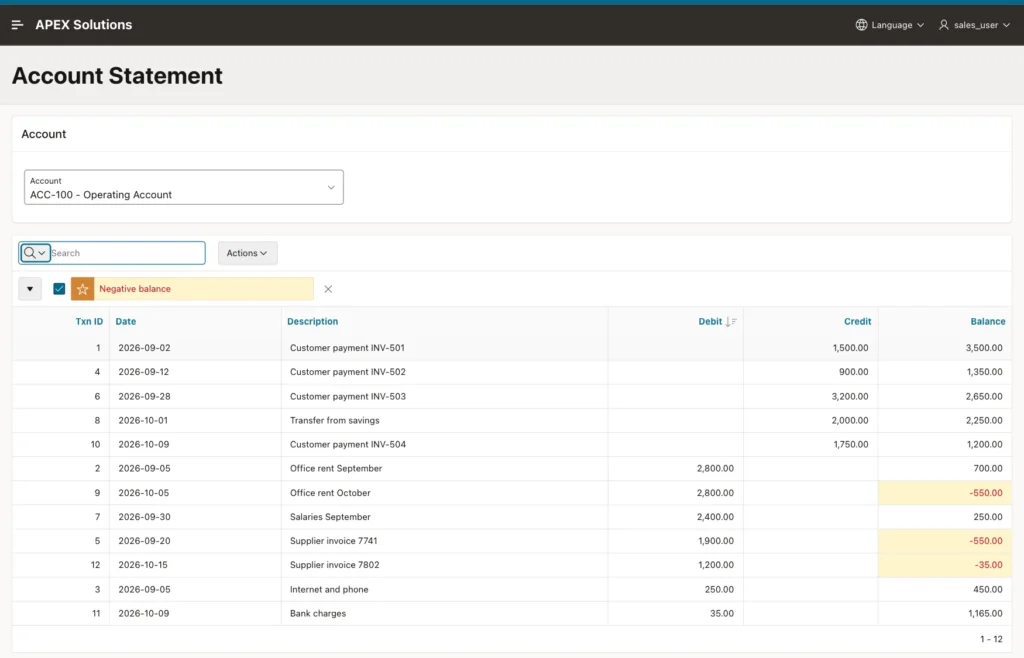1024x658 pixels.
Task: Click the 2,000.00 credit value
Action: coord(850,420)
